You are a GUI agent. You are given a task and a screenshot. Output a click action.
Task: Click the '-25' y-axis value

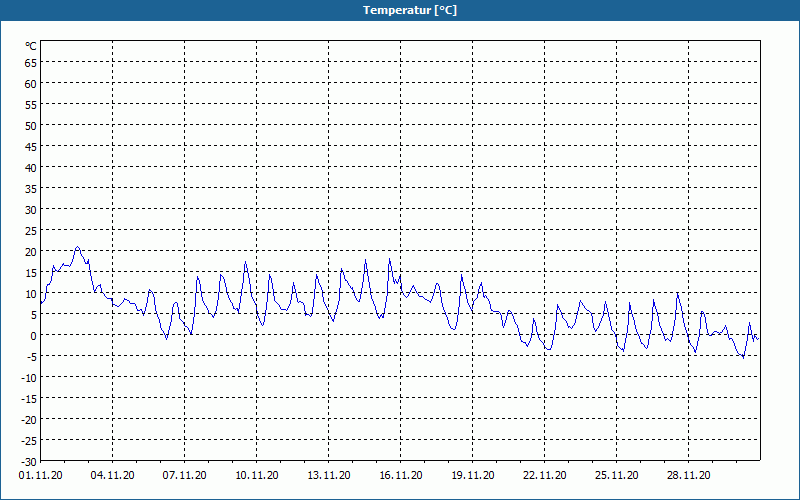click(29, 441)
